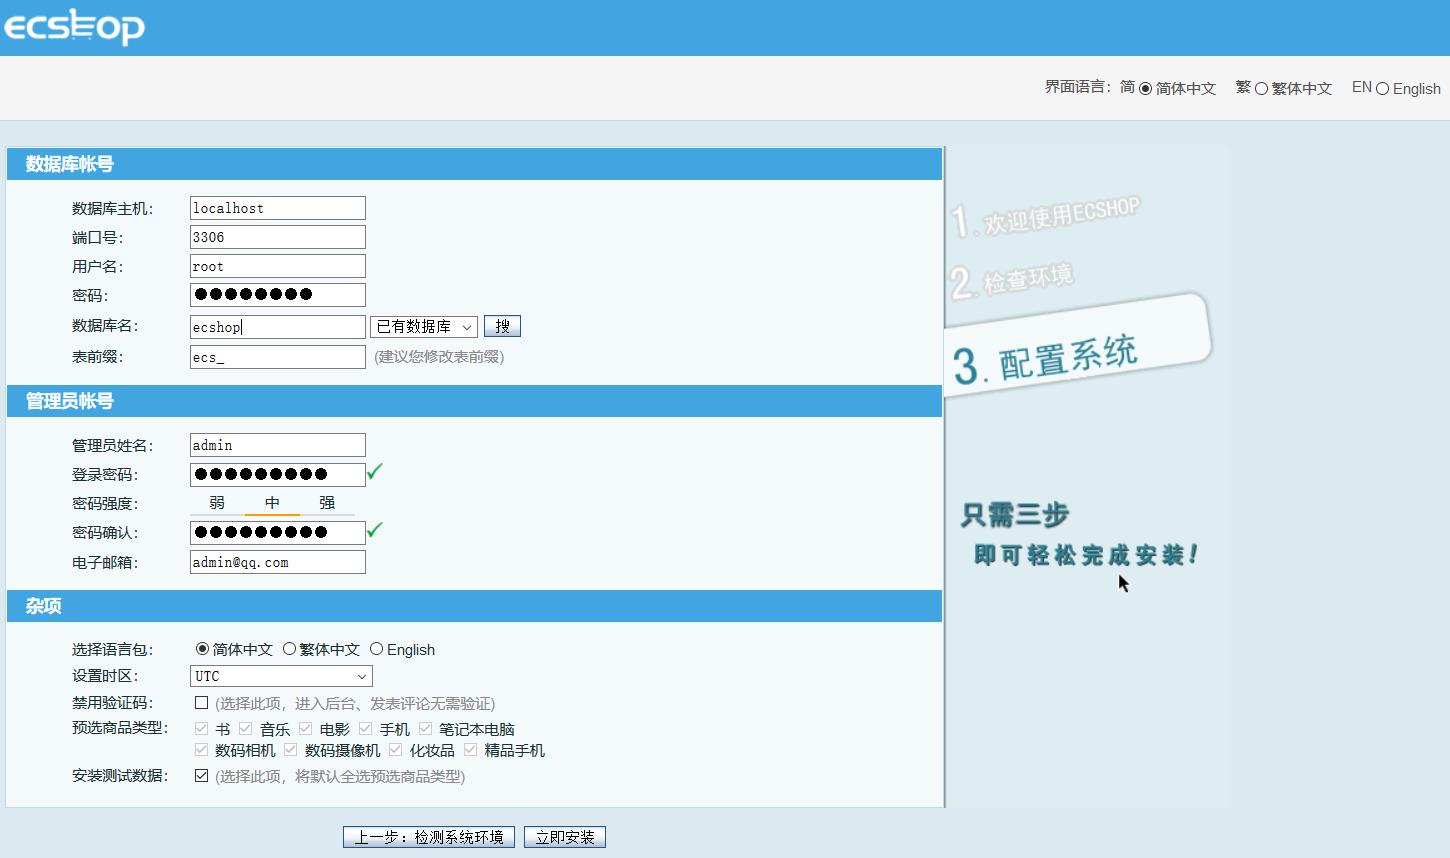Click step 2 检查环境
The width and height of the screenshot is (1450, 858).
coord(1012,280)
